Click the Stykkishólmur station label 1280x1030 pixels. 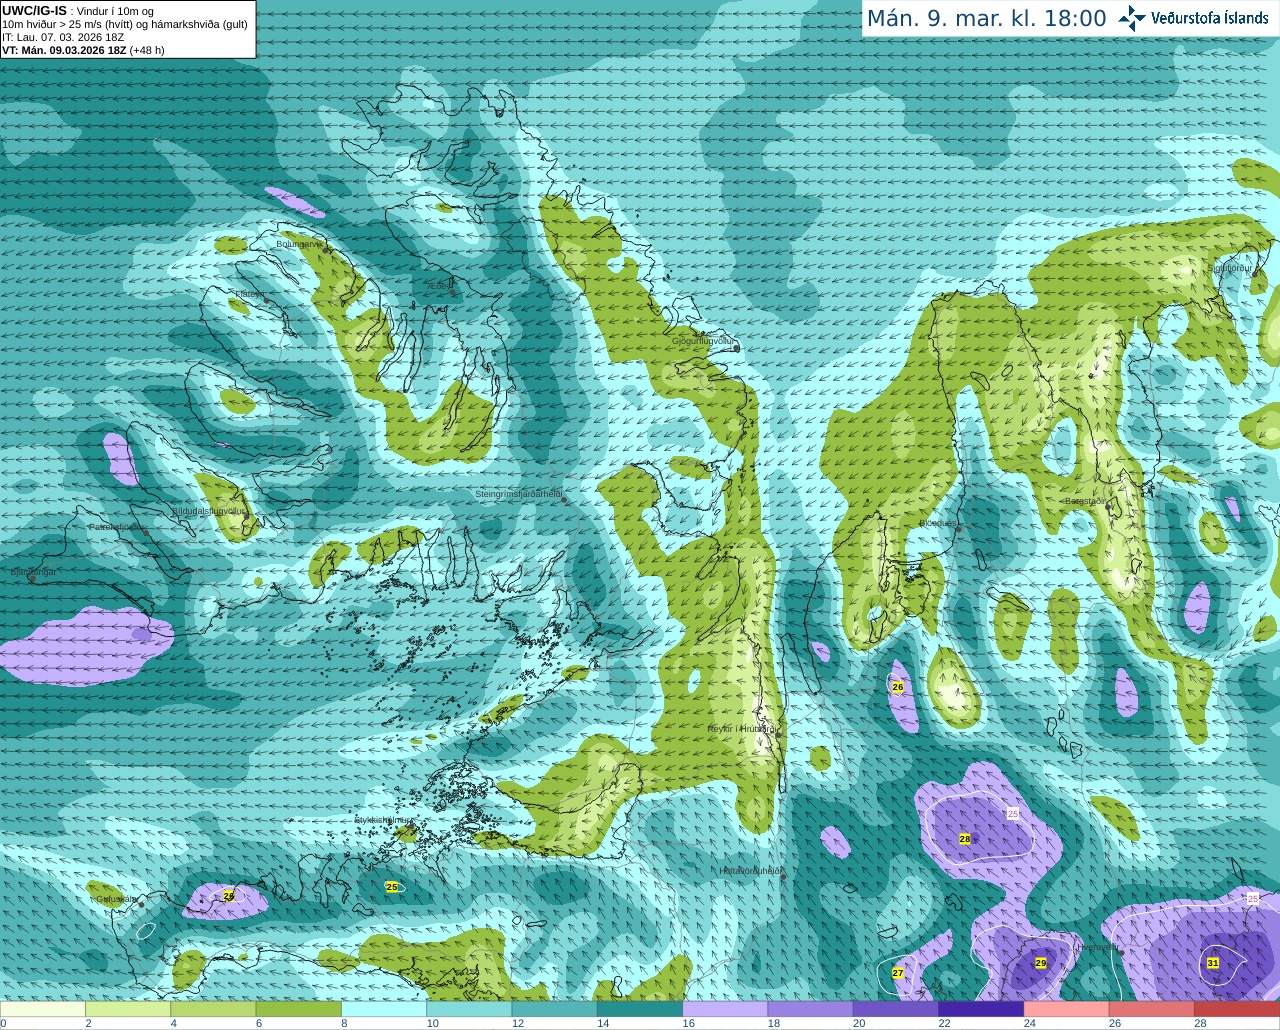point(383,820)
